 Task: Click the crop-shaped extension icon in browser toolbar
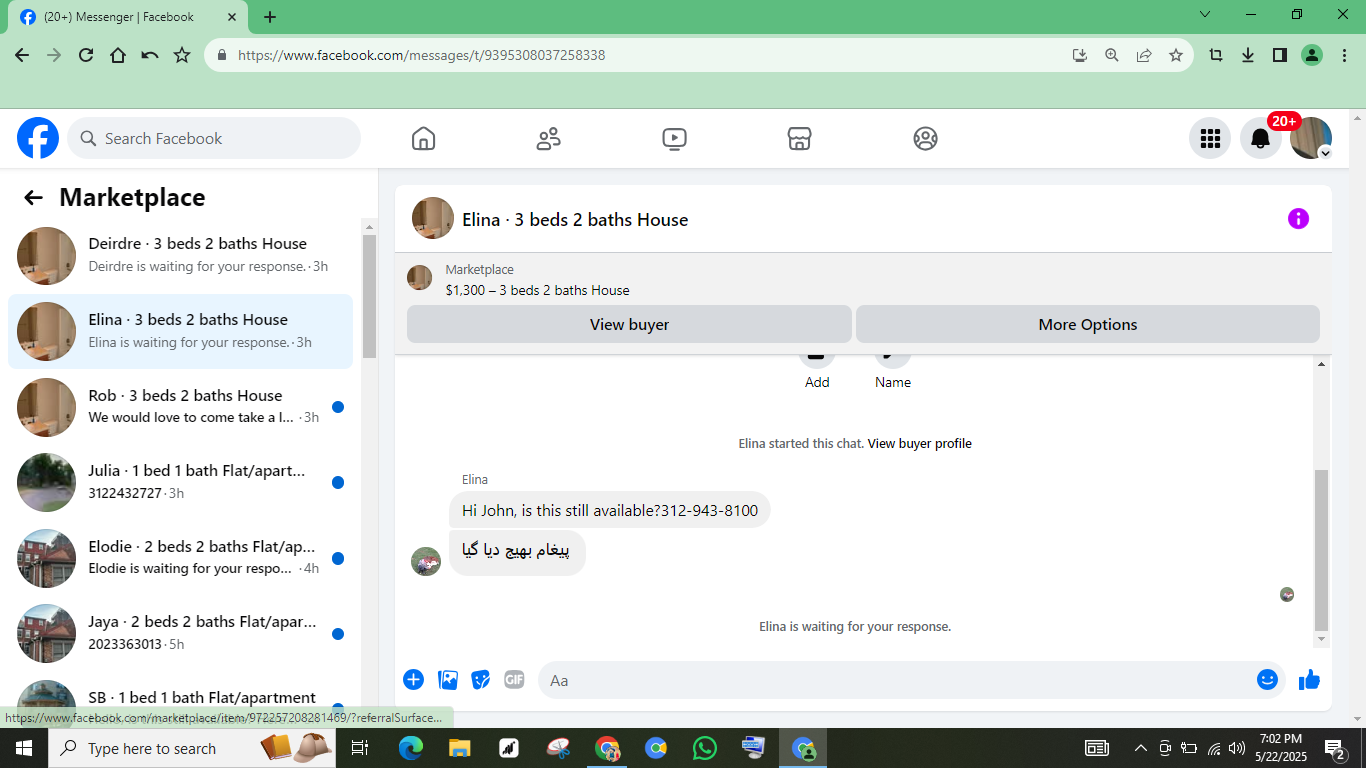tap(1216, 55)
